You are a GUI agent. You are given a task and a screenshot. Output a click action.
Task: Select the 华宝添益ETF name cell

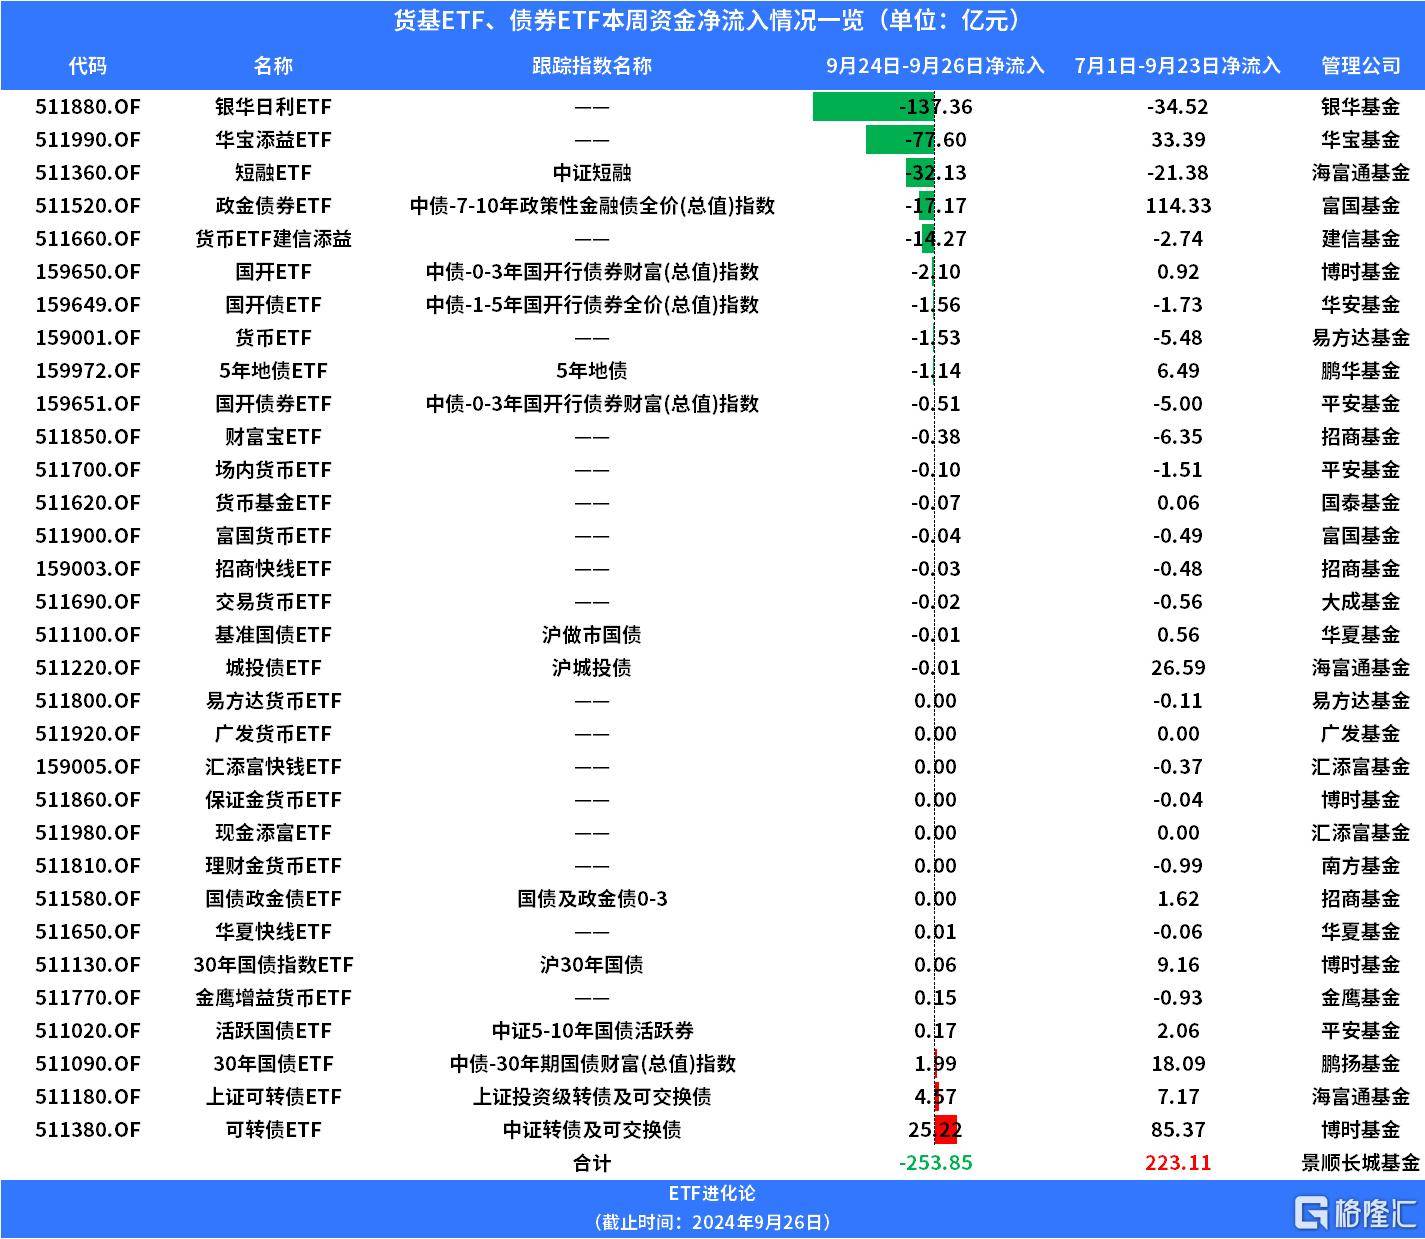(273, 140)
